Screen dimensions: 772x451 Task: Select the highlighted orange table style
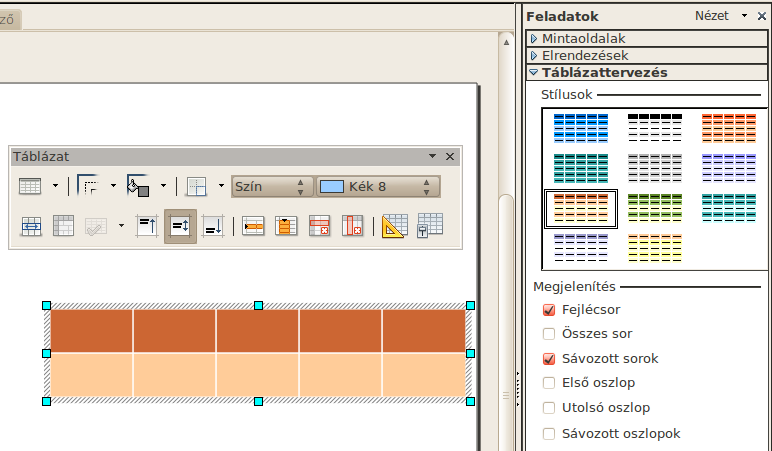click(x=581, y=208)
